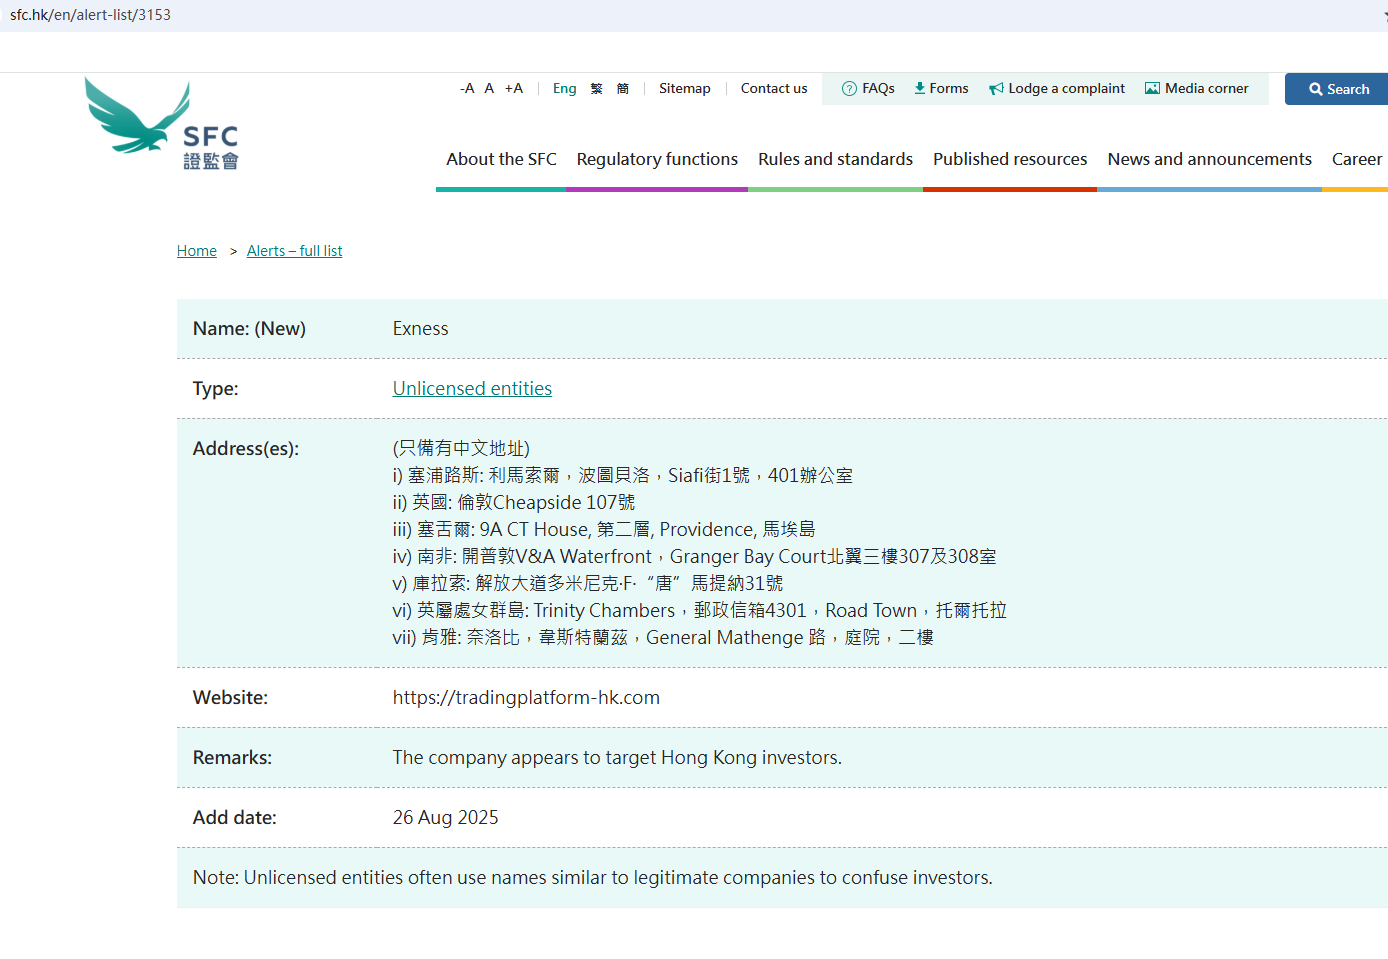
Task: Click the magnifier icon in Search button
Action: (1315, 90)
